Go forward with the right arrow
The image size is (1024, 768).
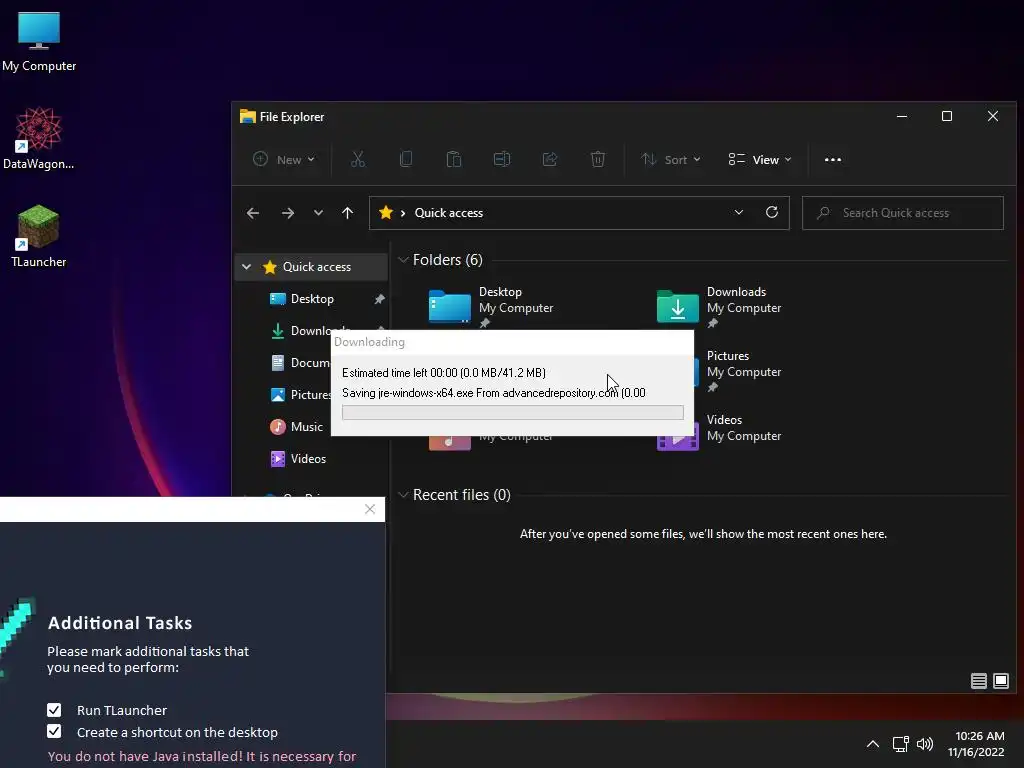(x=287, y=213)
